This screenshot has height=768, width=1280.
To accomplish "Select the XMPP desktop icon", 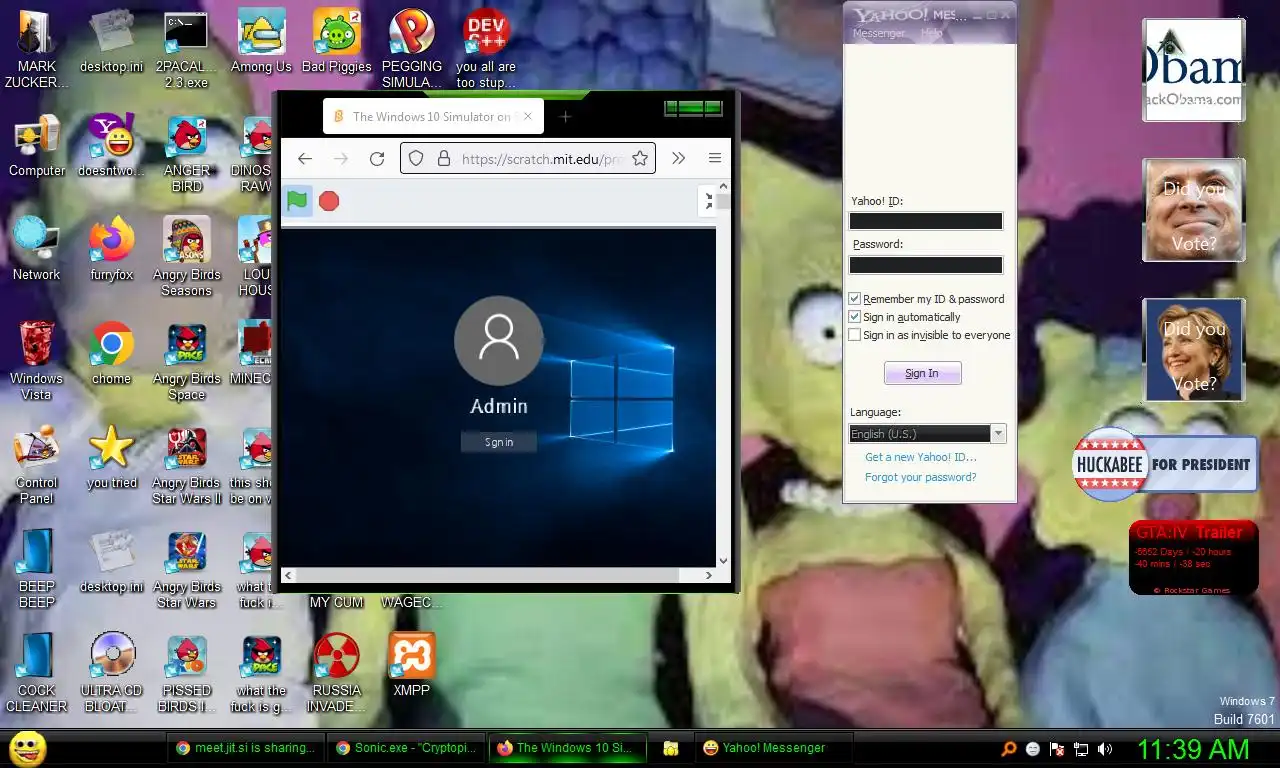I will 411,665.
